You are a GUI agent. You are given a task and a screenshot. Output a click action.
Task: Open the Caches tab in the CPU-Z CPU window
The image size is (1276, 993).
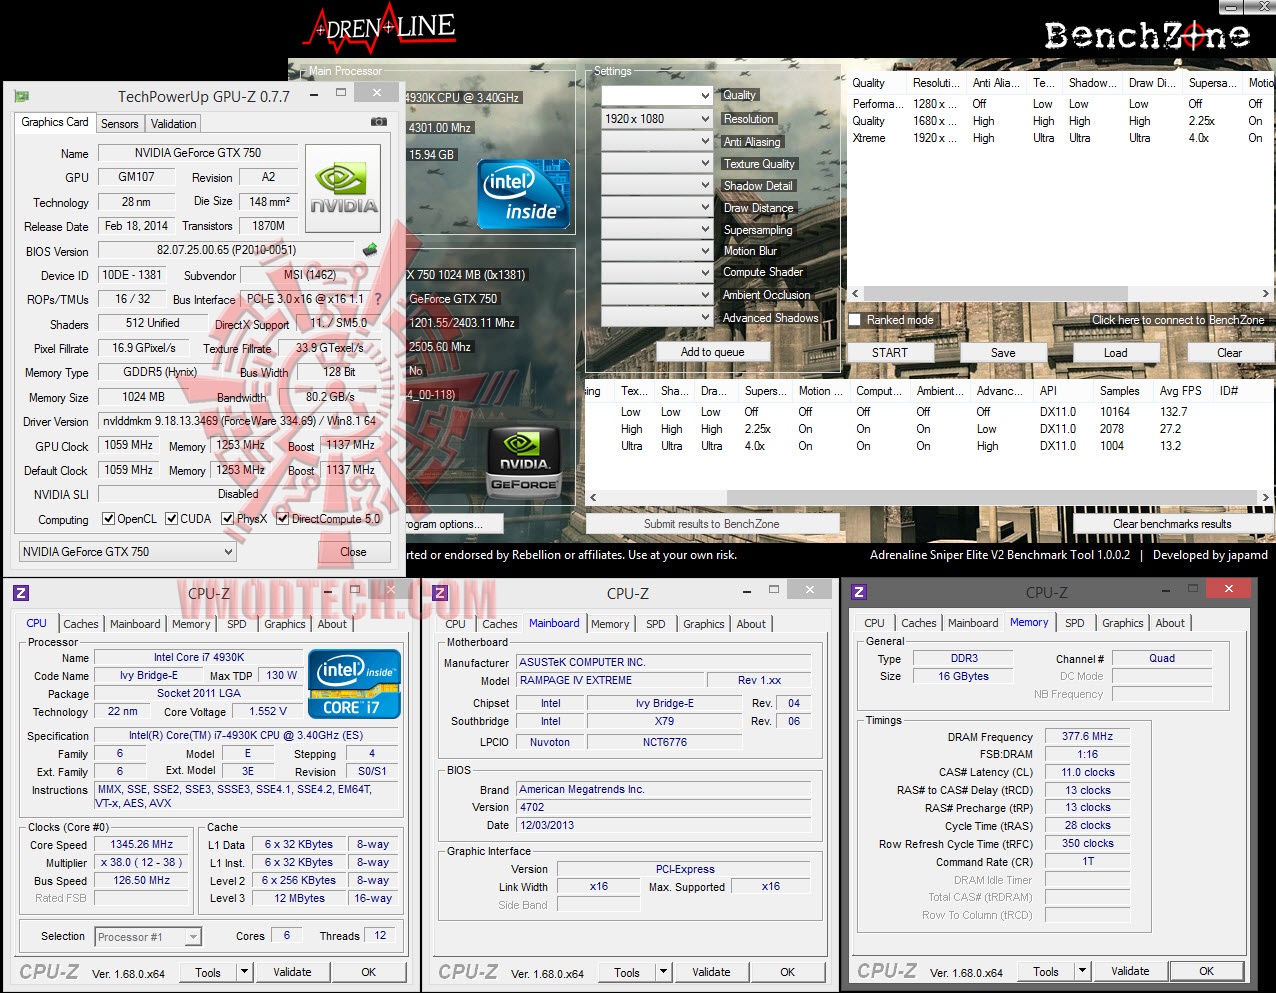pos(81,624)
